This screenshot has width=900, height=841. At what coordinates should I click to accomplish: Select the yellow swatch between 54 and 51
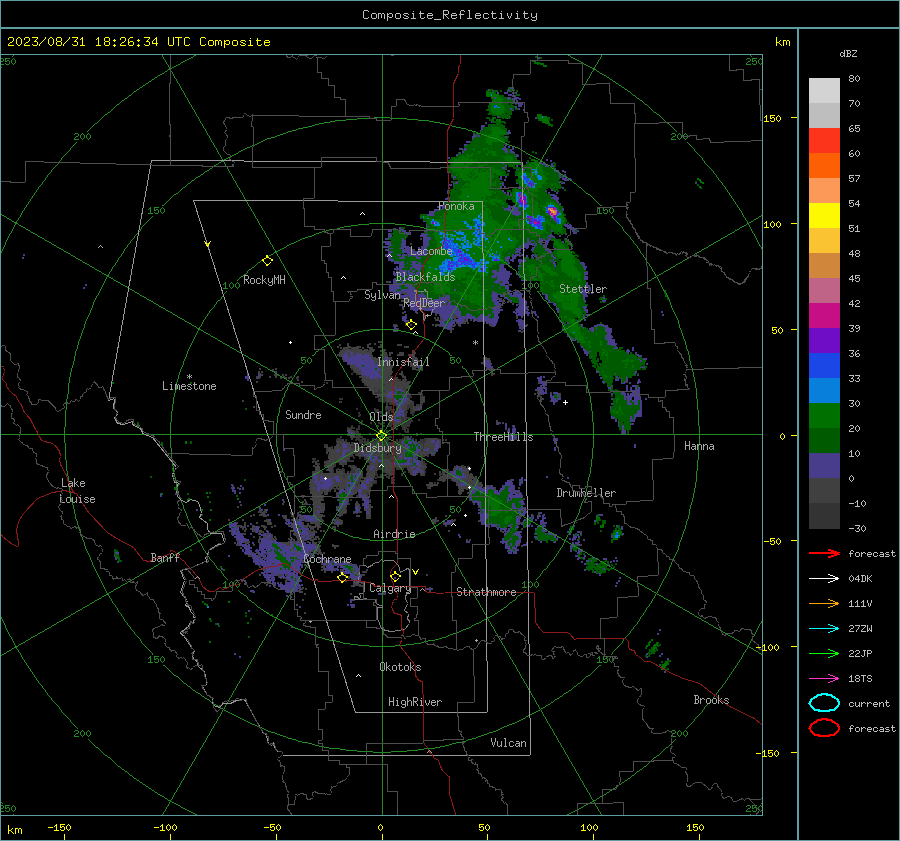pyautogui.click(x=824, y=216)
